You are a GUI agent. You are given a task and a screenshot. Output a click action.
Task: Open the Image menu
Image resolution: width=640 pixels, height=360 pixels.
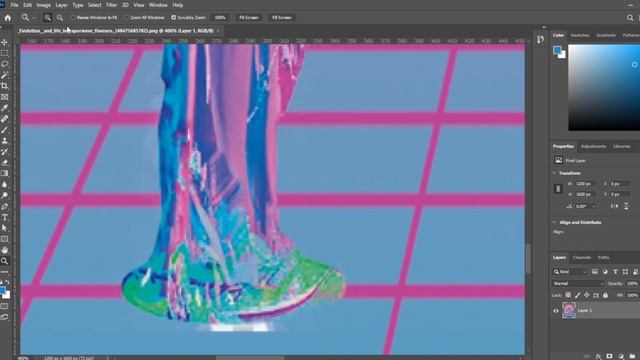pos(44,5)
